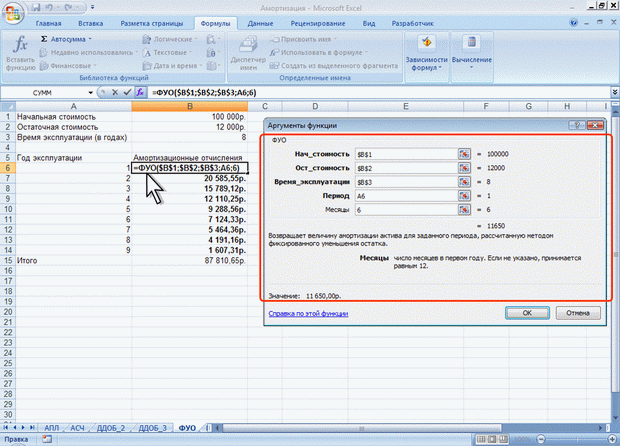The image size is (620, 446).
Task: Click the vertical scrollbar of the worksheet
Action: 615,253
